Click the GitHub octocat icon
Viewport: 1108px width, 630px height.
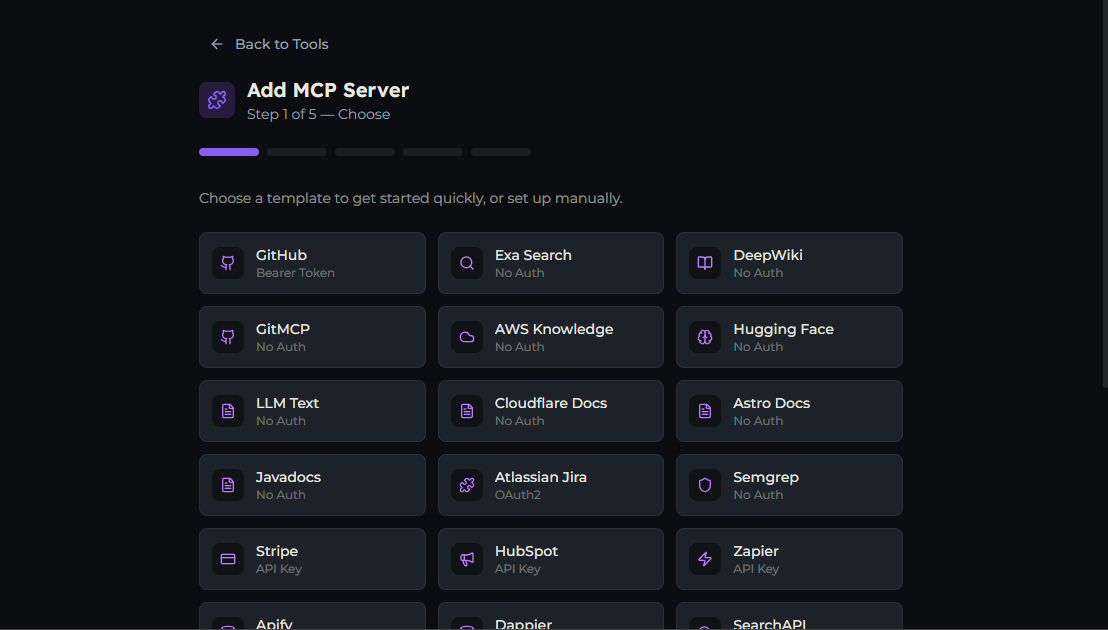coord(228,263)
